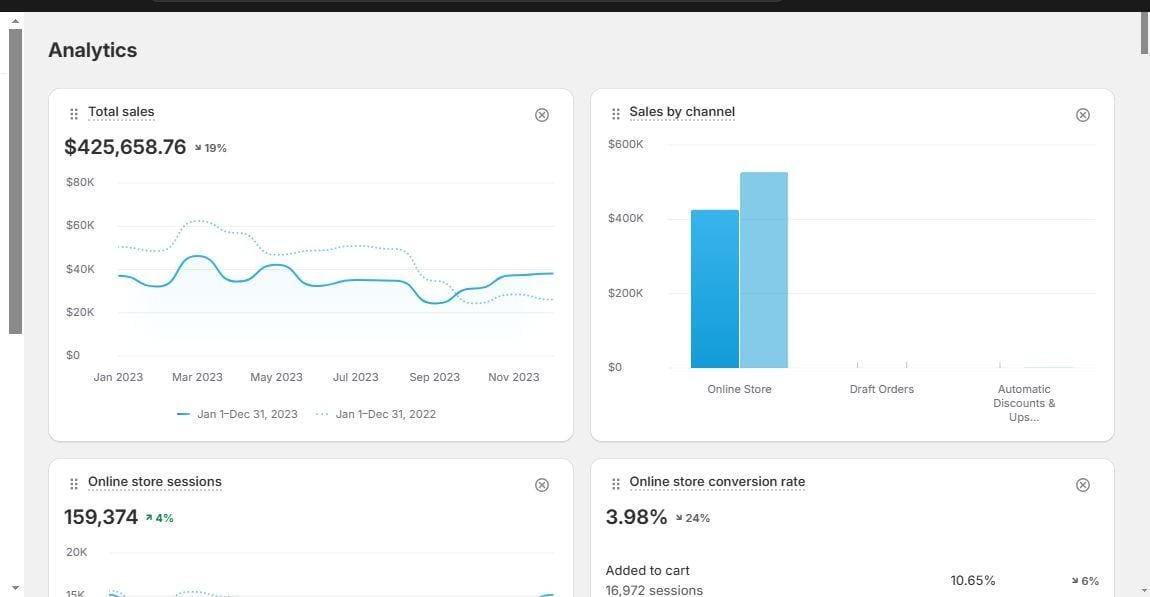Viewport: 1150px width, 597px height.
Task: Remove the Online store conversion rate card
Action: pyautogui.click(x=1083, y=485)
